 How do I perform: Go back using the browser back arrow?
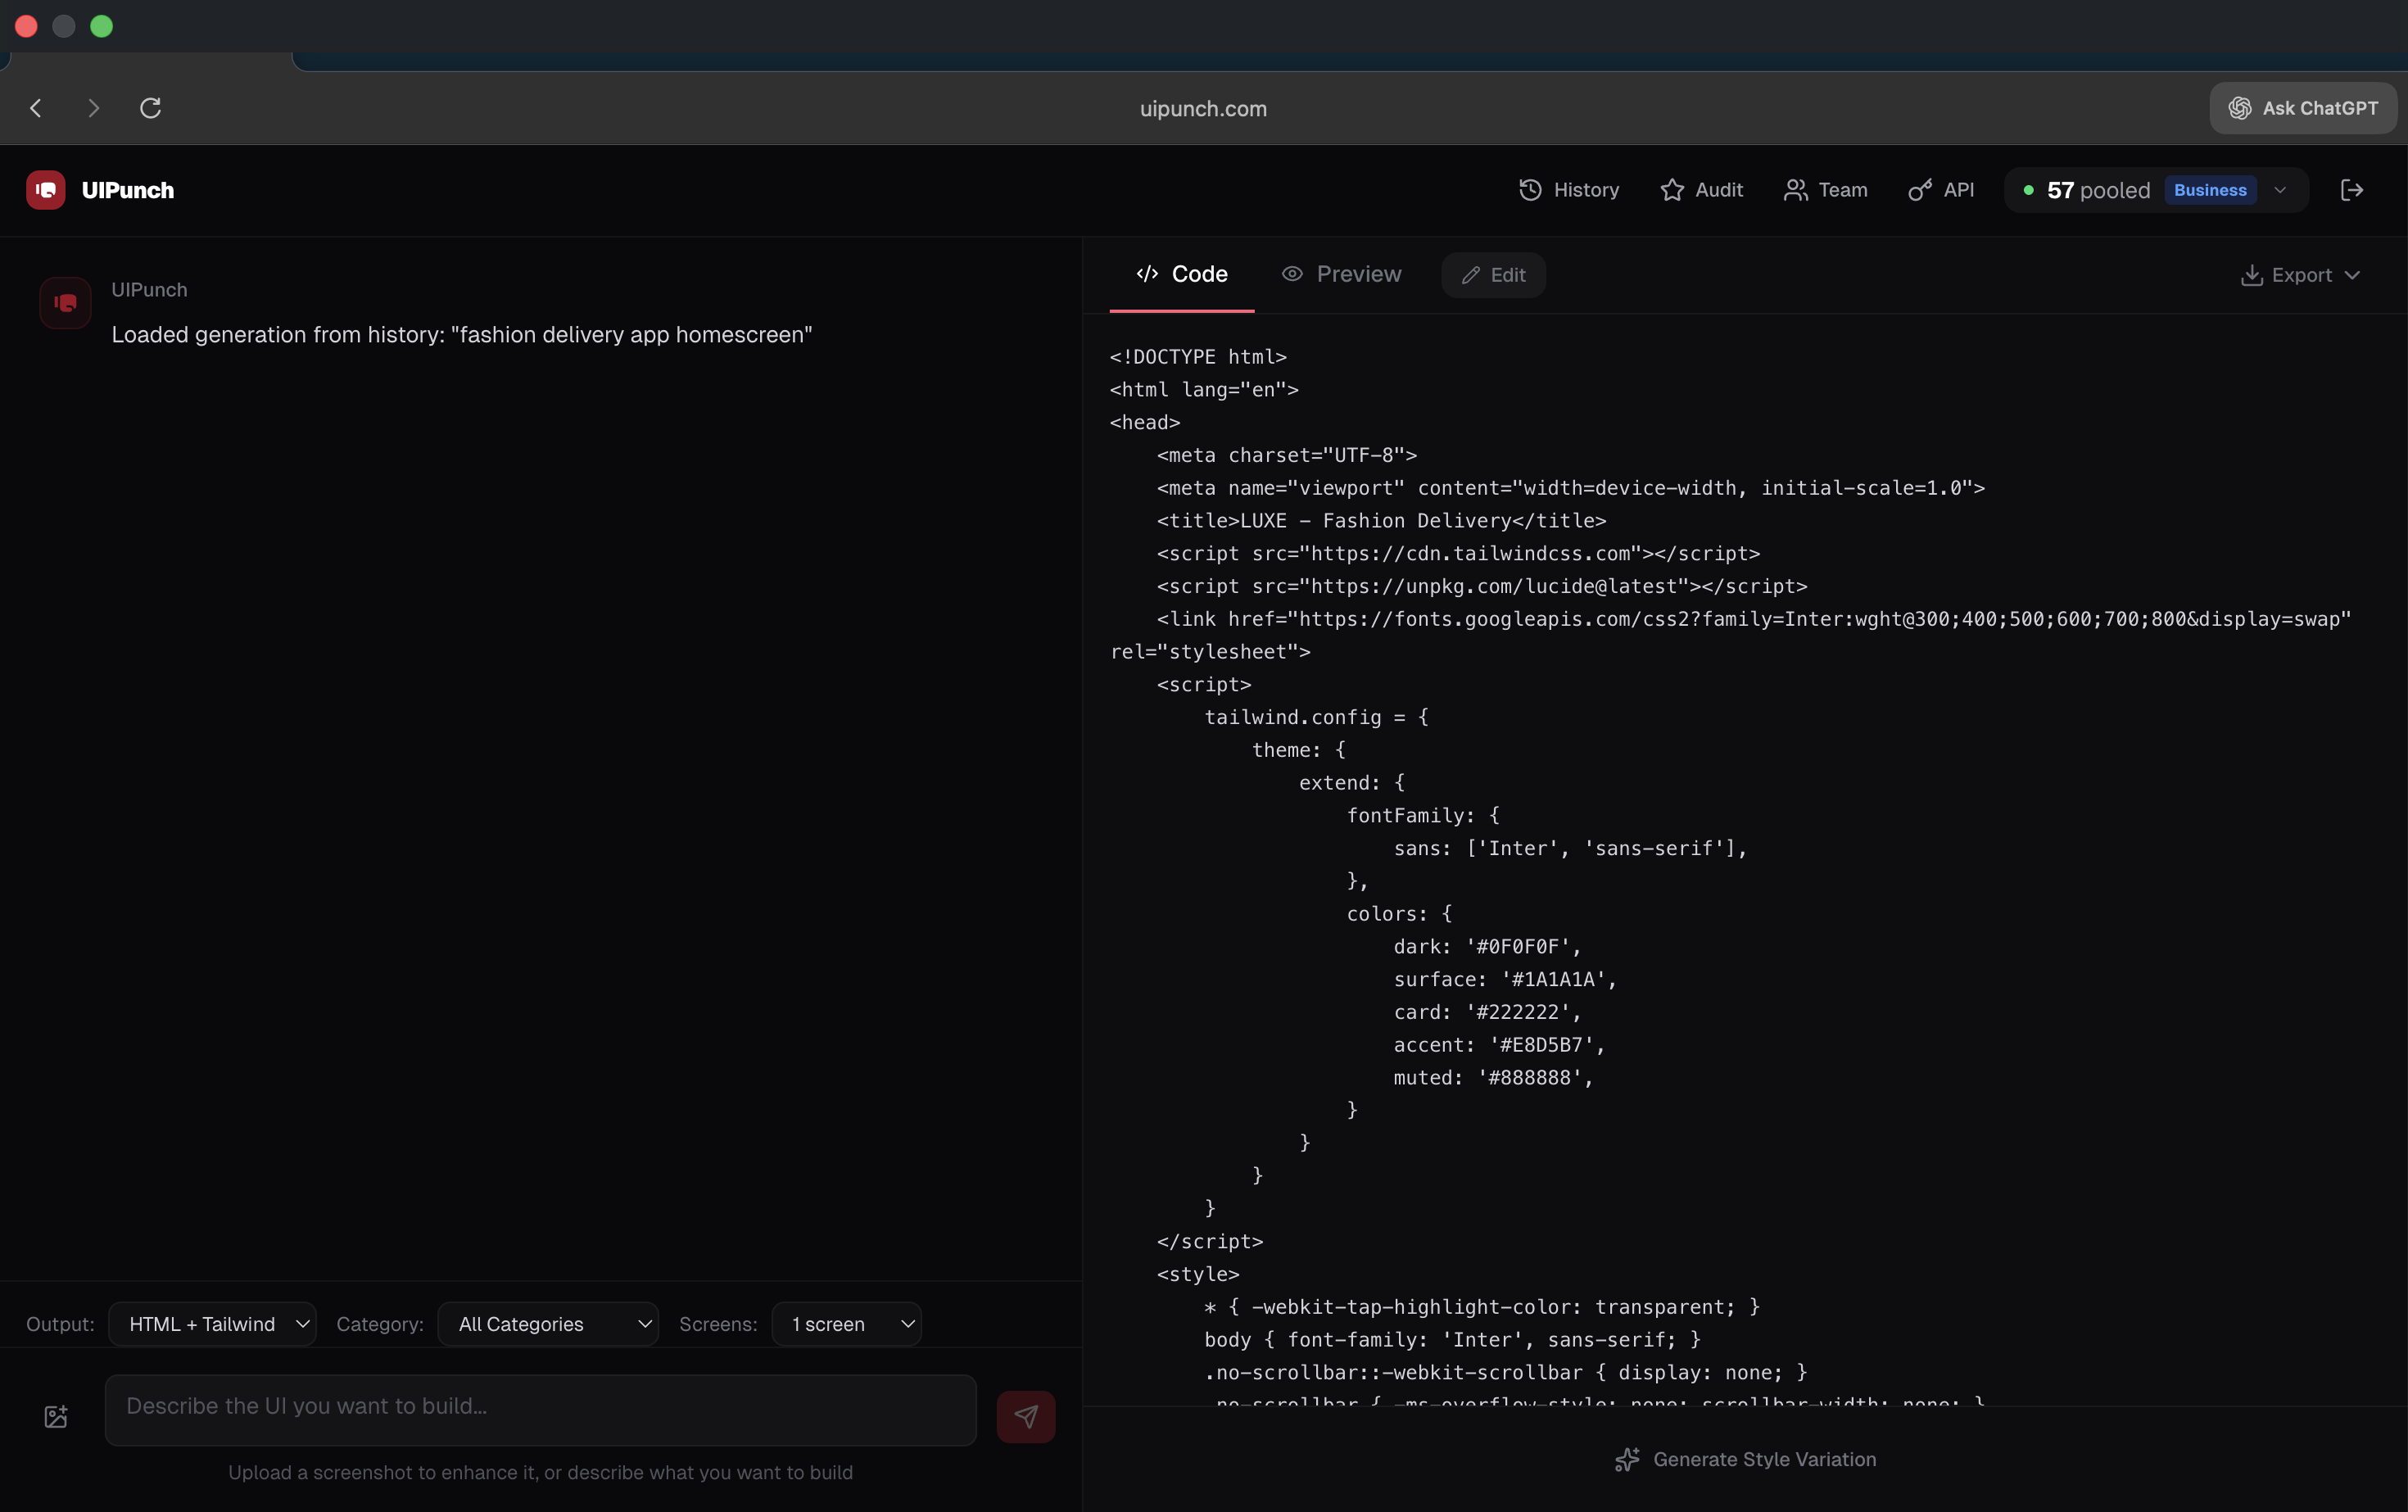tap(36, 108)
